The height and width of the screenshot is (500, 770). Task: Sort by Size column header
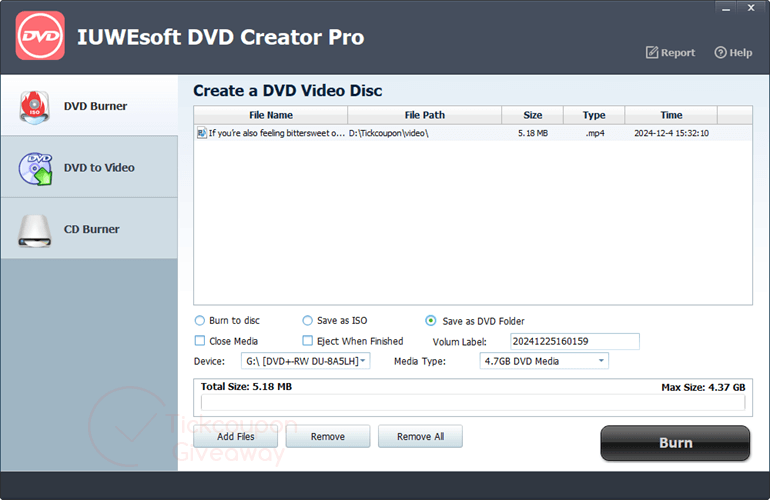533,115
